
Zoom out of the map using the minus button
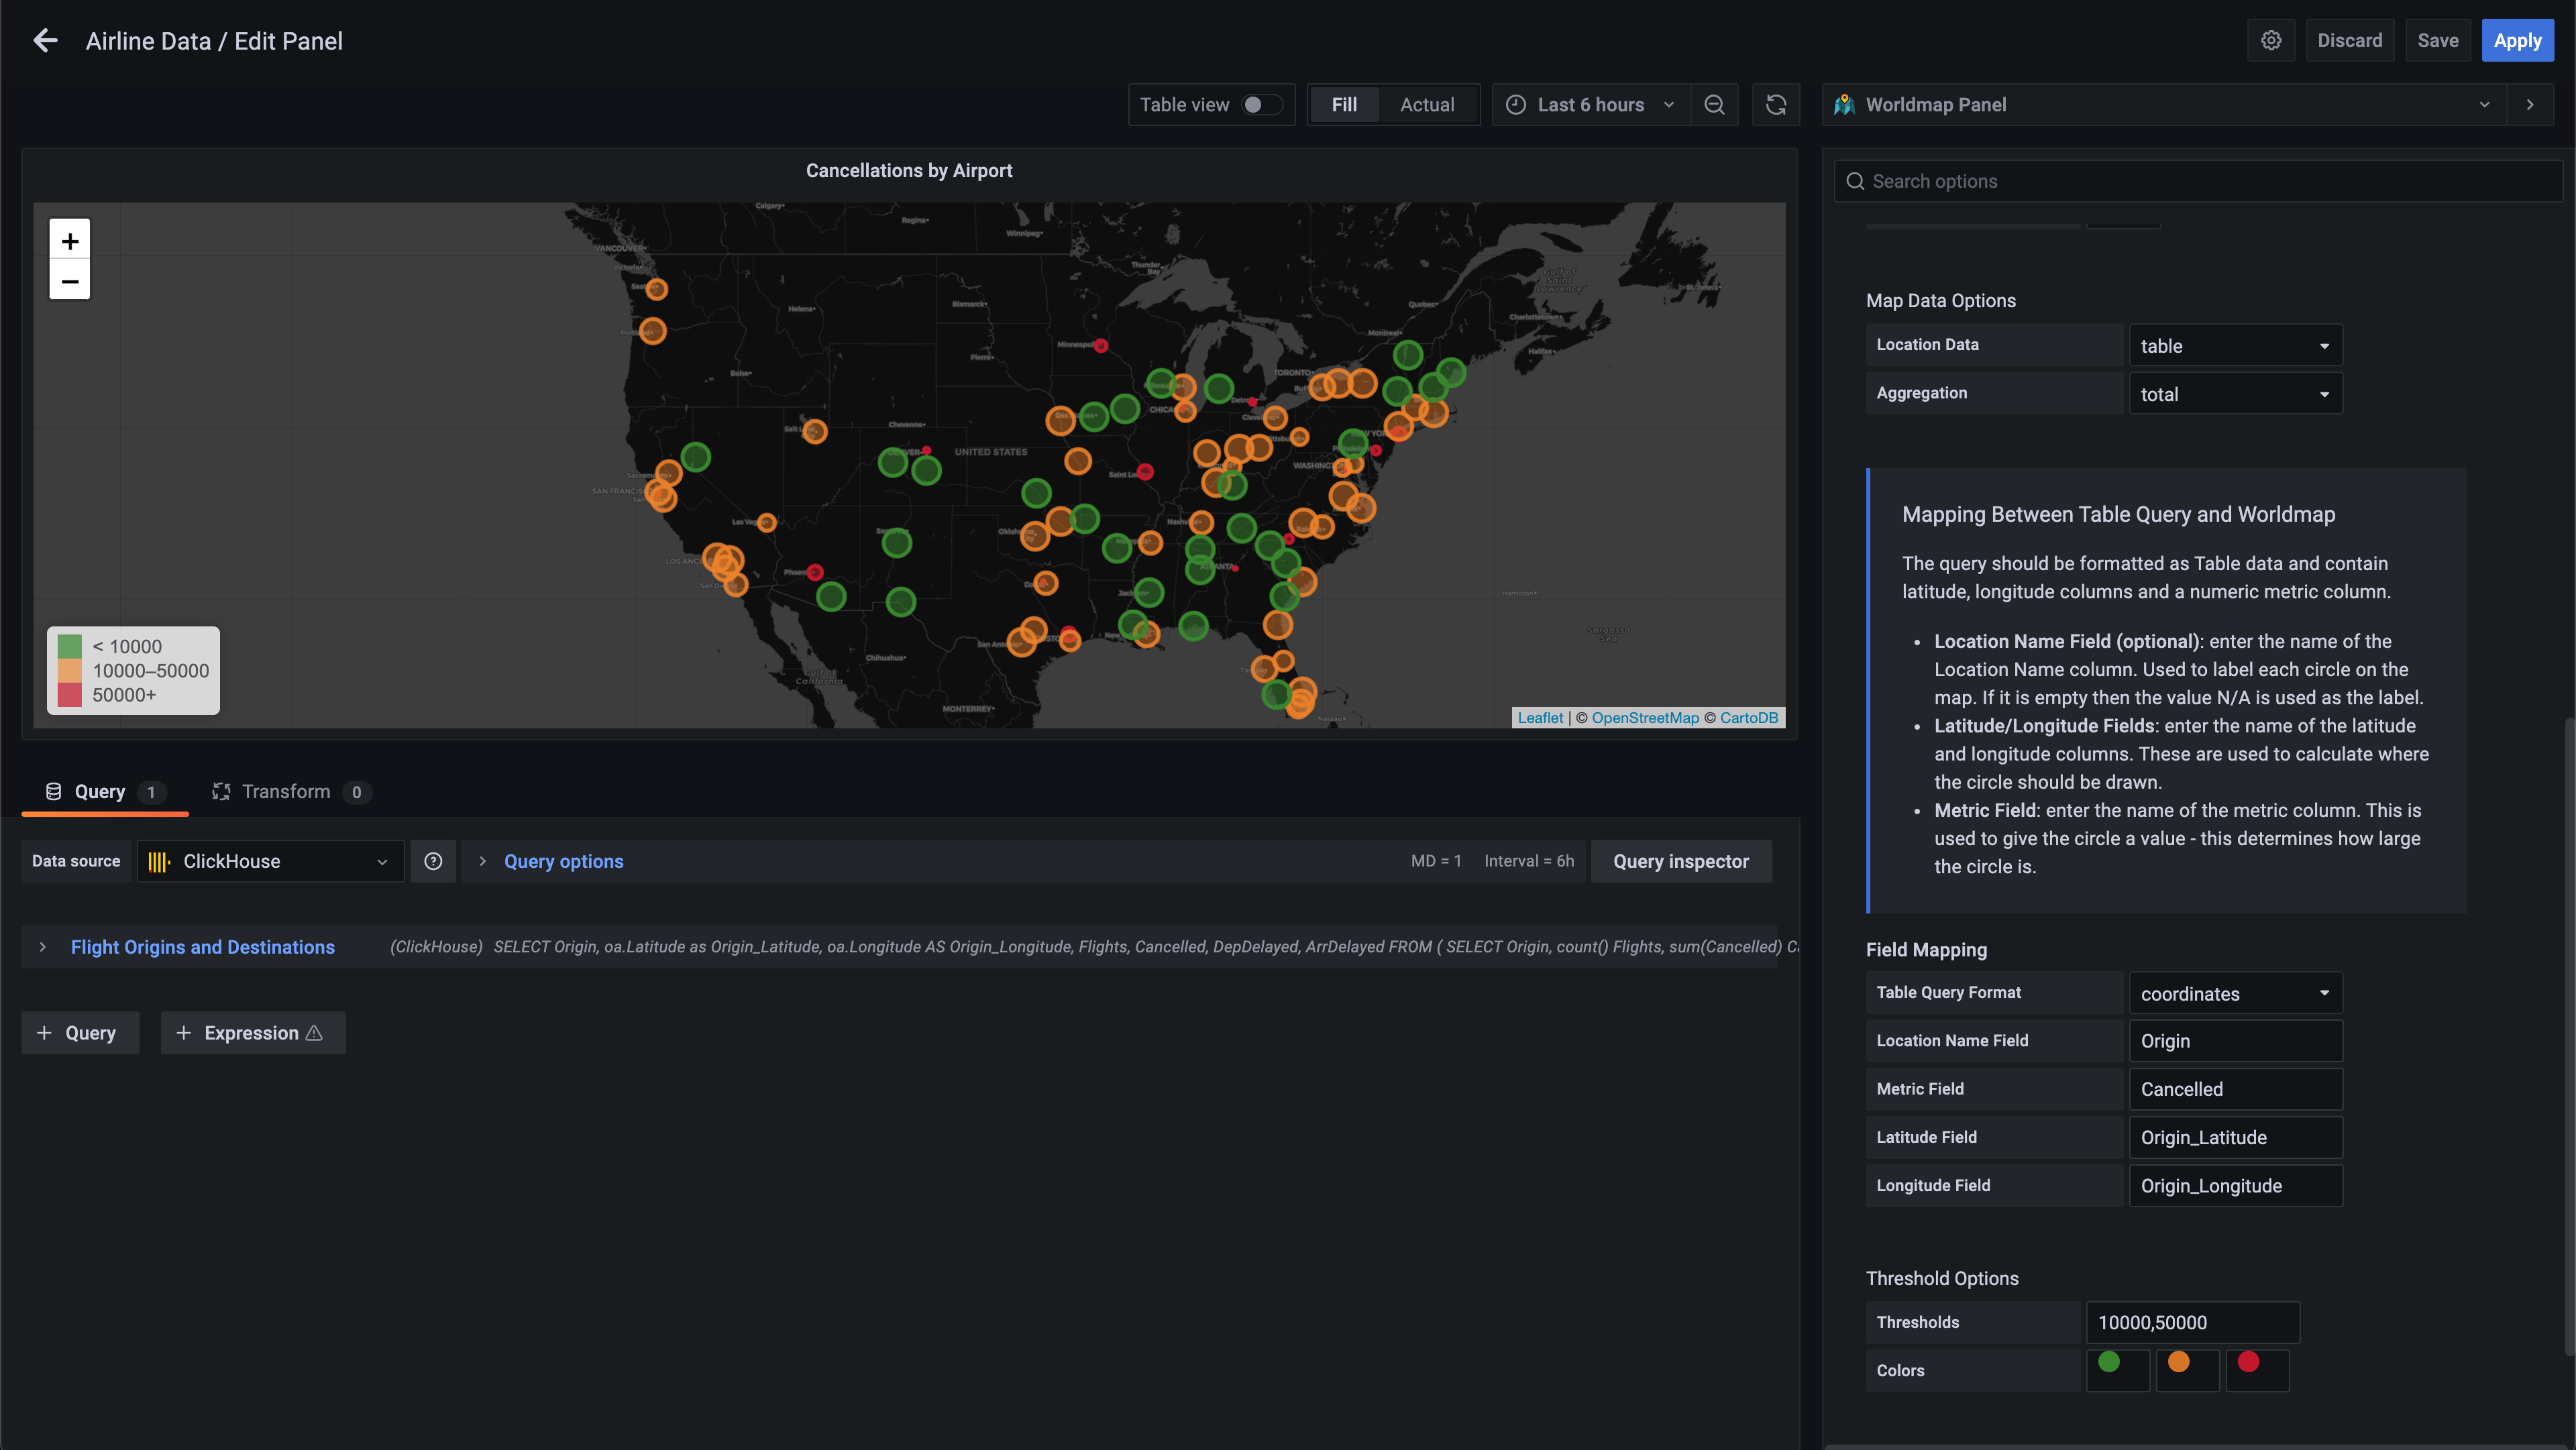[x=69, y=281]
